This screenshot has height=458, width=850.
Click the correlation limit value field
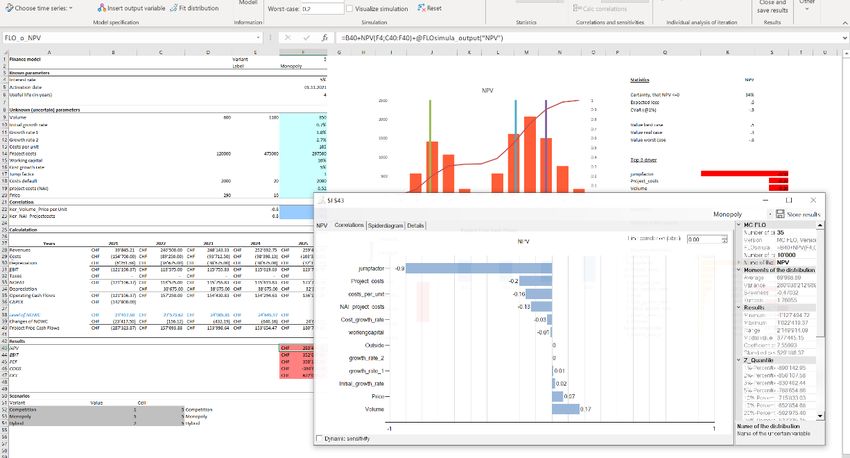tap(703, 239)
